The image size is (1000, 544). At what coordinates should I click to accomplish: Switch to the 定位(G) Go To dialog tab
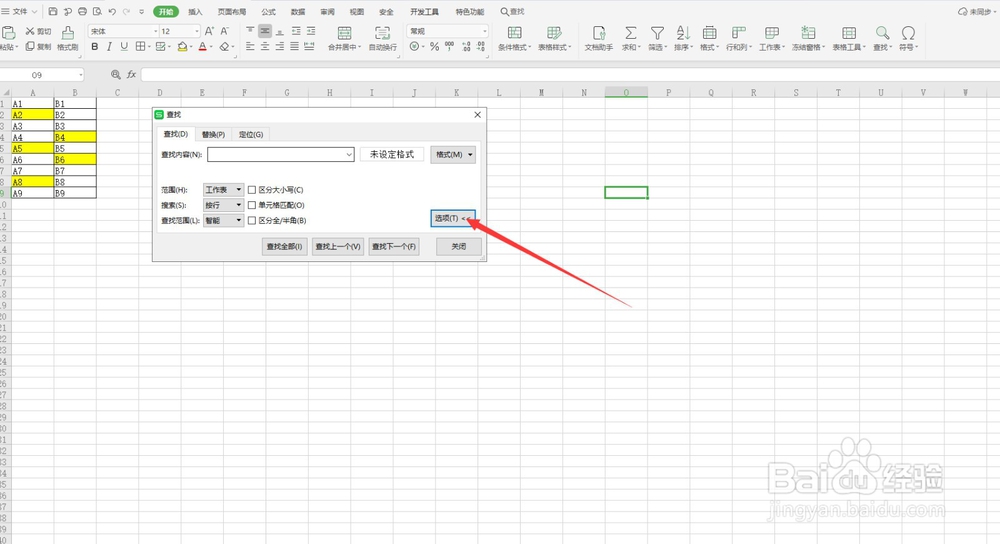point(251,135)
